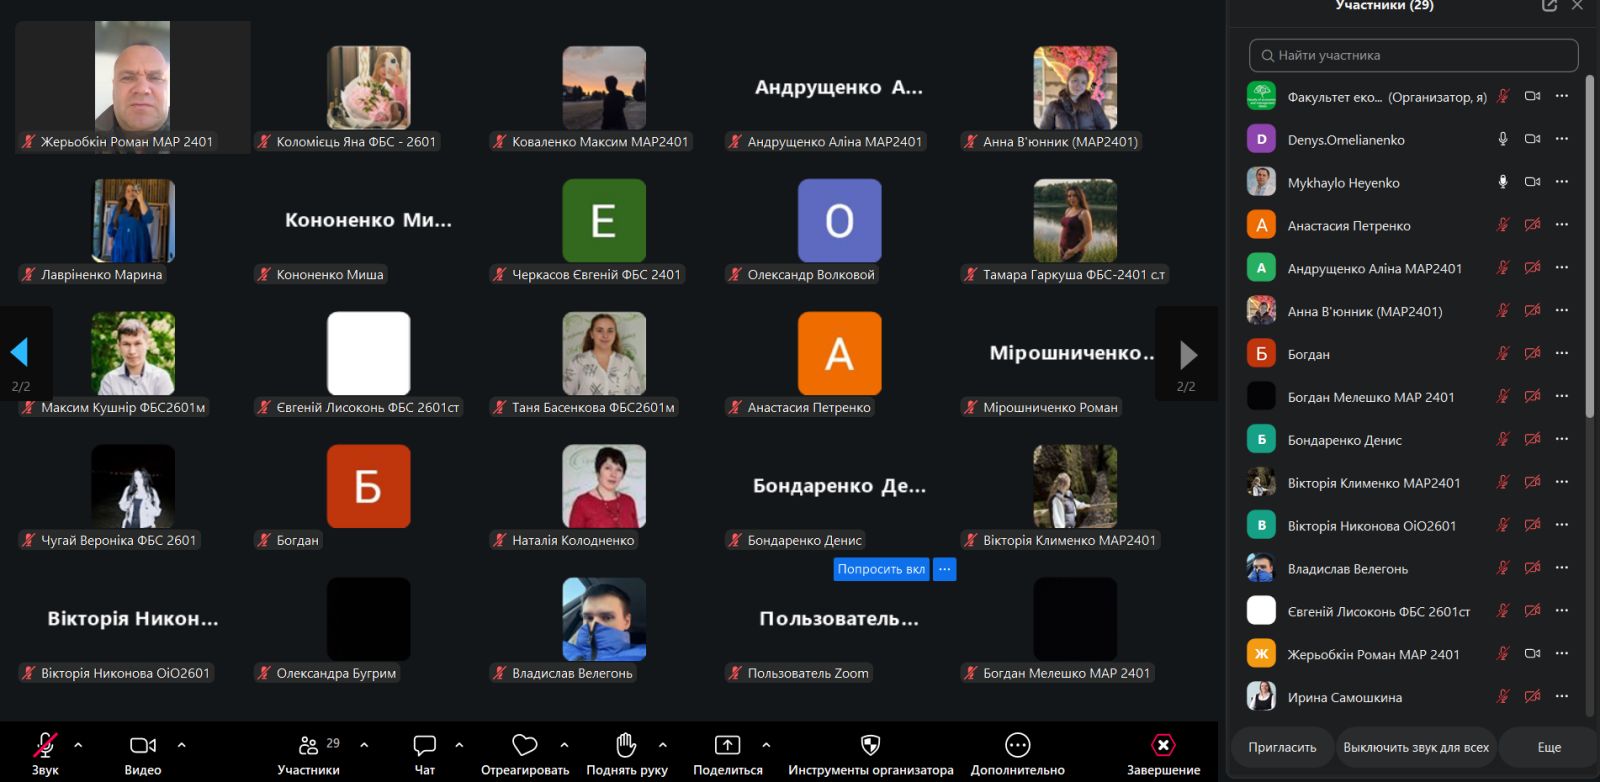Expand the share options arrow beside Поделиться

766,745
